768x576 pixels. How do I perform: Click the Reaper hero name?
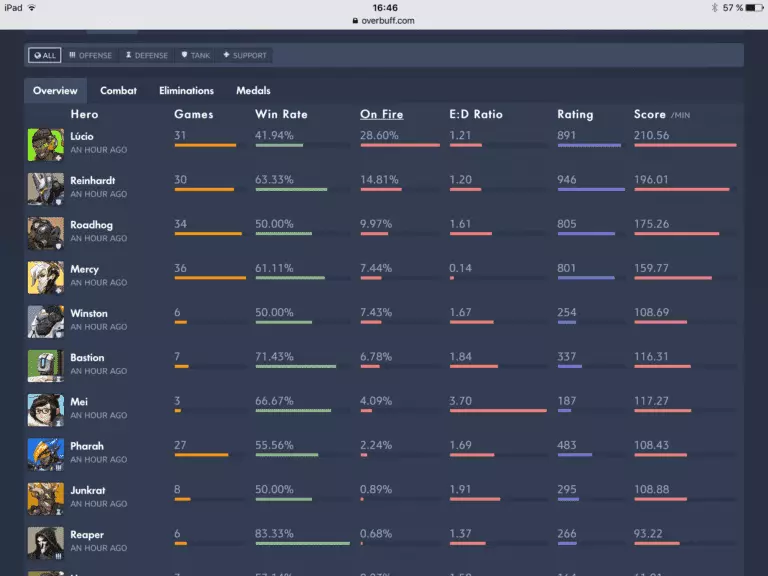coord(87,535)
